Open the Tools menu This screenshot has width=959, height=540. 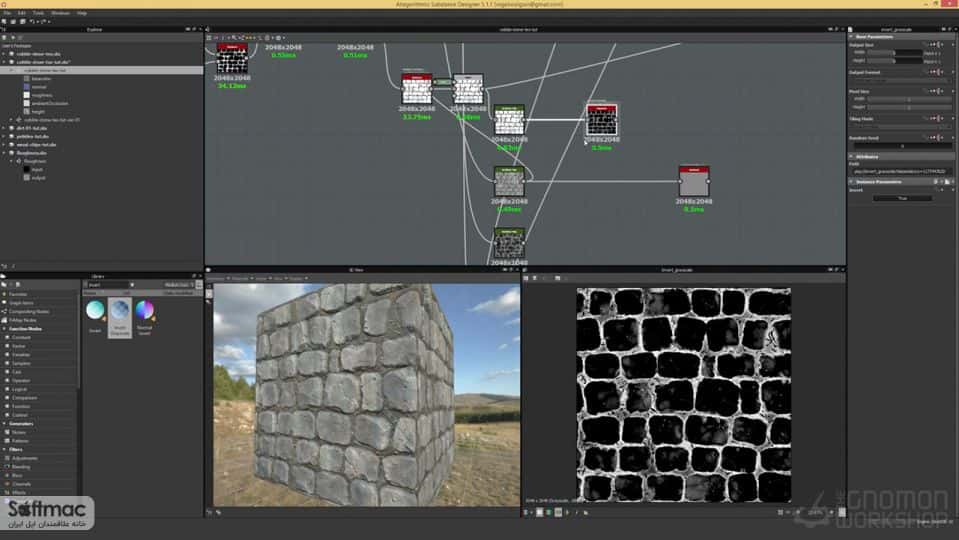coord(39,13)
